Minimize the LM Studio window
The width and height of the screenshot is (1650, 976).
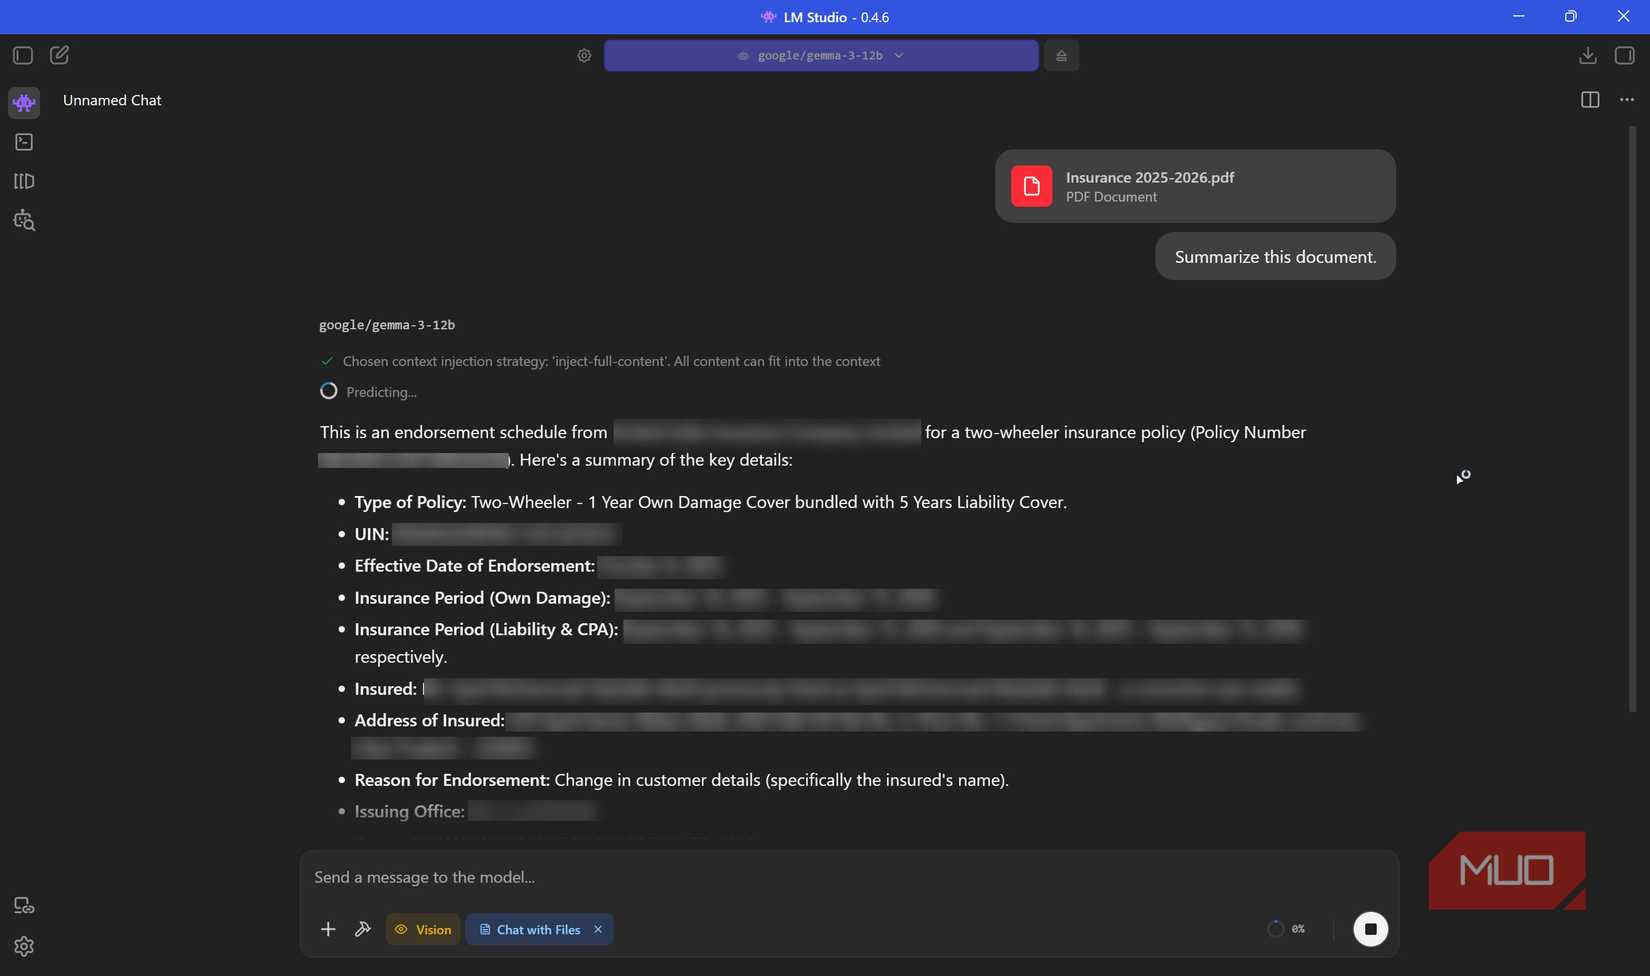1518,16
